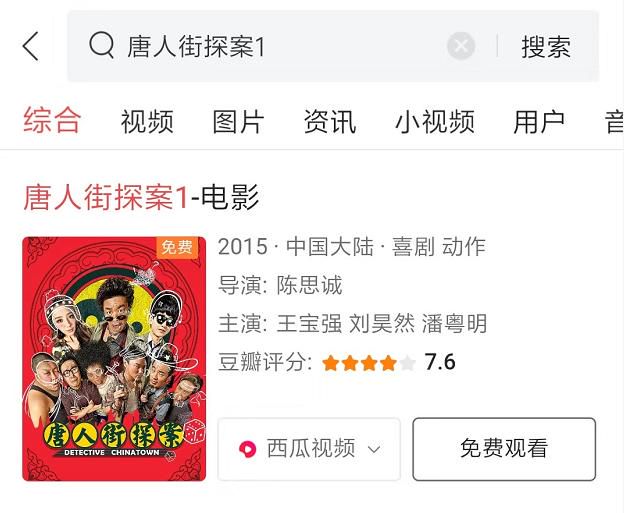
Task: Go to the 资讯 tab
Action: click(x=330, y=121)
